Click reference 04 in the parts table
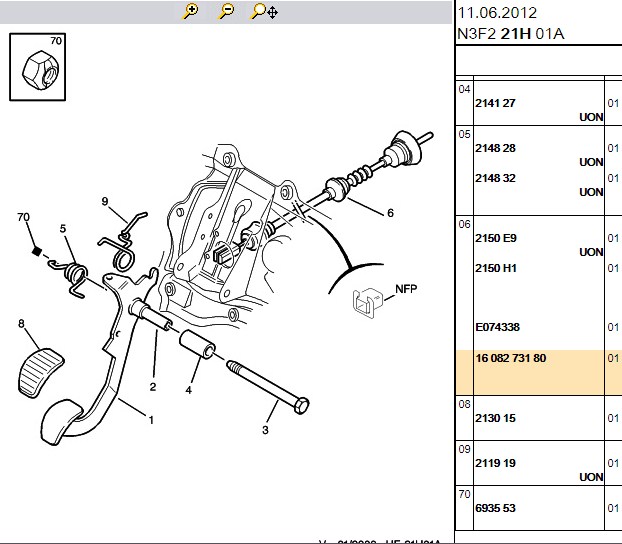This screenshot has height=544, width=622. (x=464, y=89)
